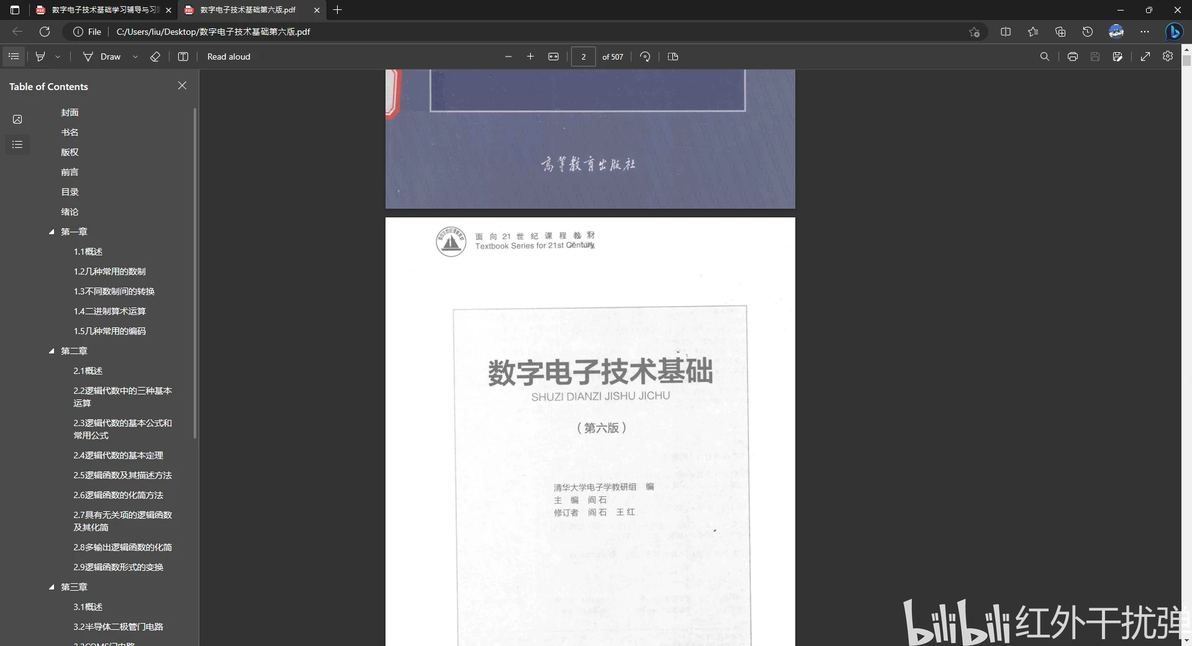Viewport: 1192px width, 646px height.
Task: Switch to the 数字电子技术基础学习辅导与习 tab
Action: 104,10
